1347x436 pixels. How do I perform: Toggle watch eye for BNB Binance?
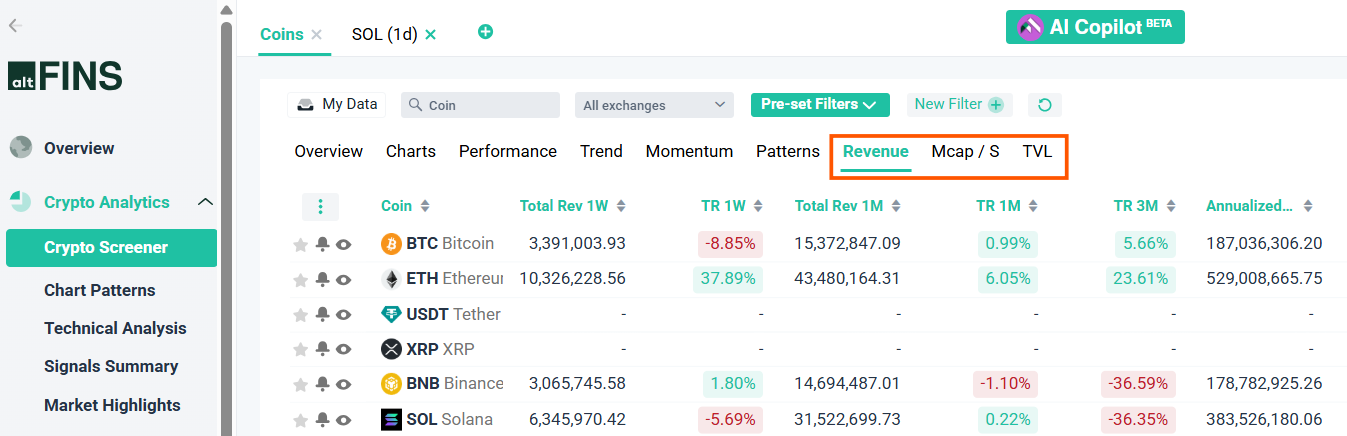(x=344, y=384)
